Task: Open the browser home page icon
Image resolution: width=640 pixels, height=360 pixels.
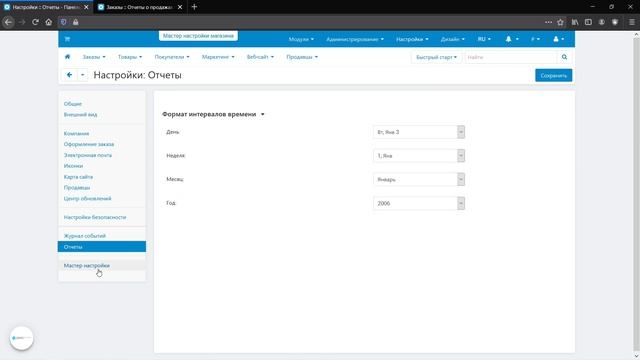Action: pos(49,22)
